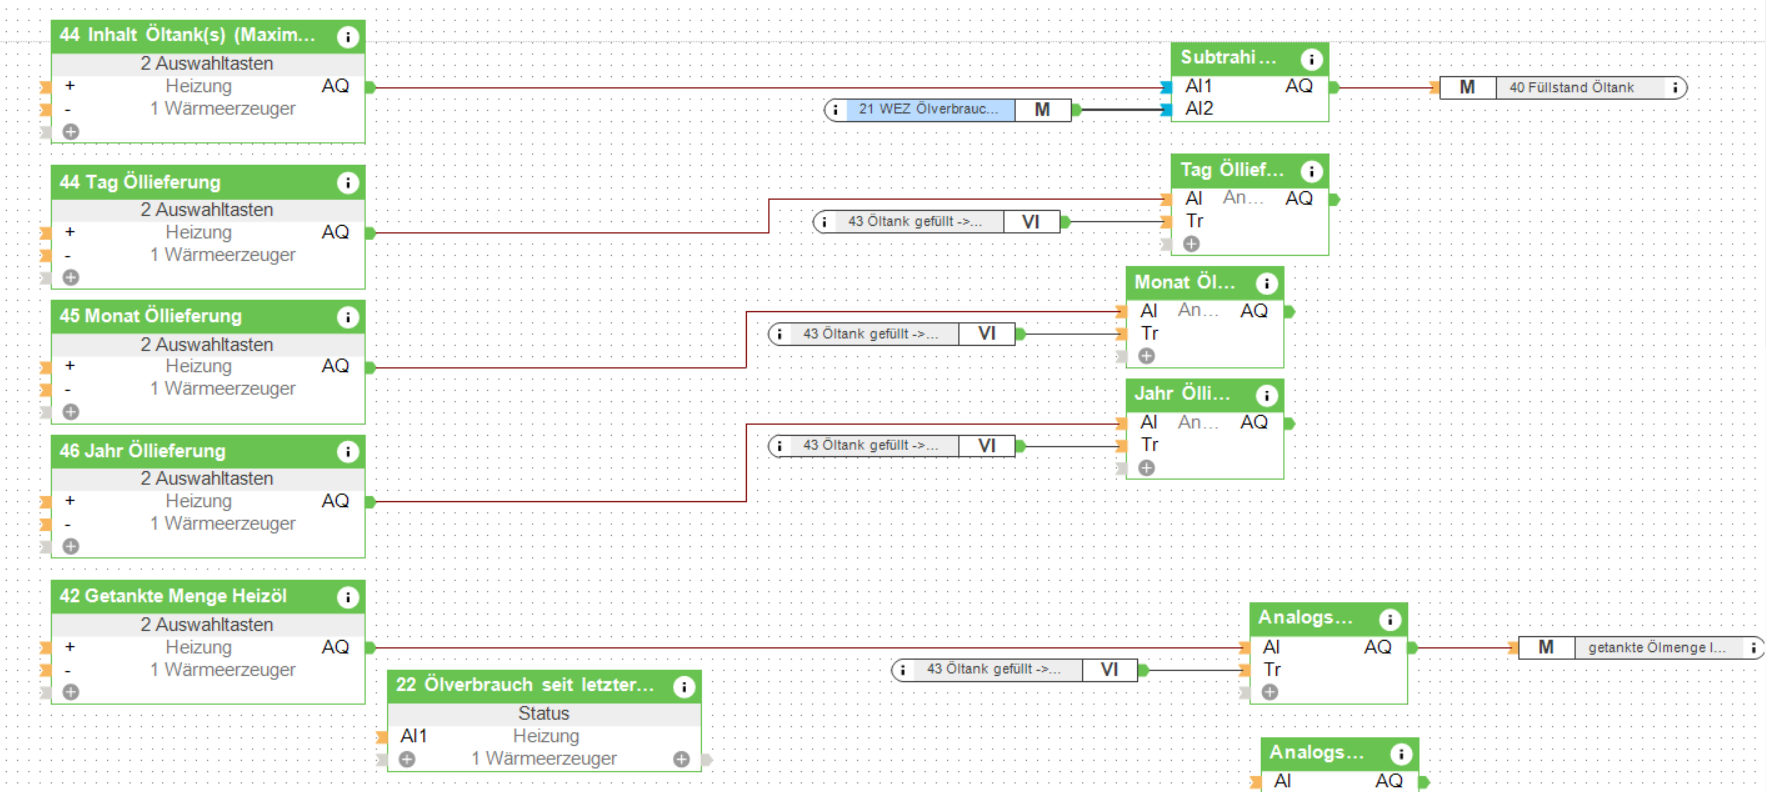The image size is (1766, 792).
Task: Open info icon of upper Analogs... block
Action: (1390, 619)
